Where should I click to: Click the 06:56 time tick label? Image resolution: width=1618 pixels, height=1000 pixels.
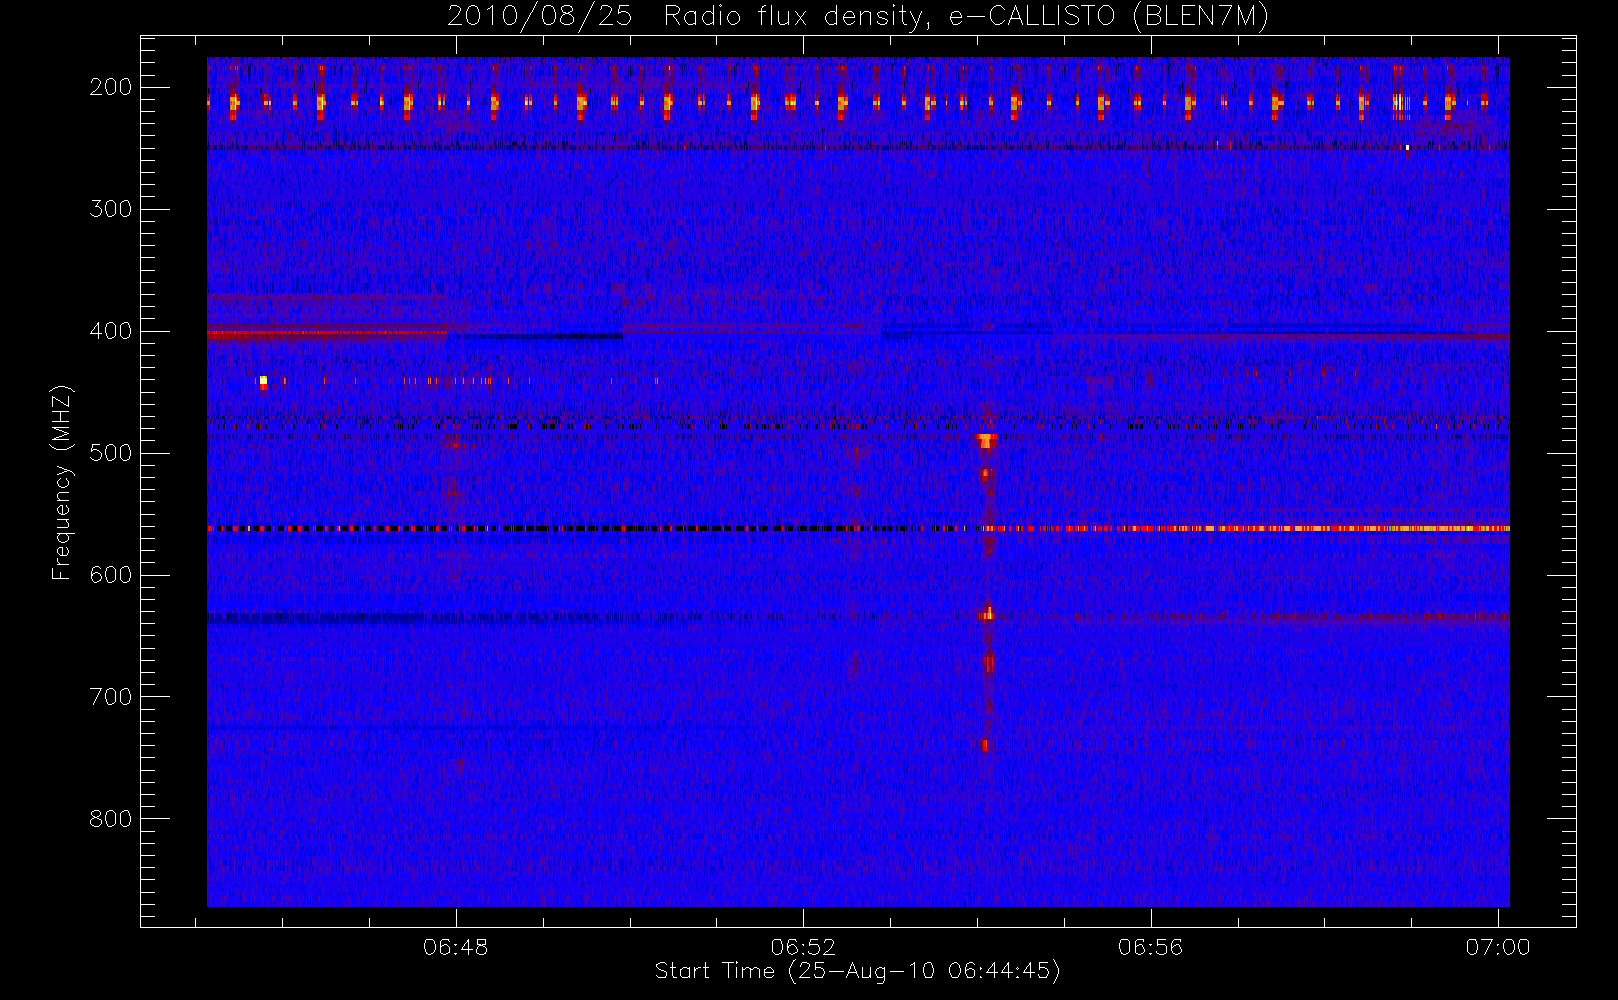coord(1150,947)
